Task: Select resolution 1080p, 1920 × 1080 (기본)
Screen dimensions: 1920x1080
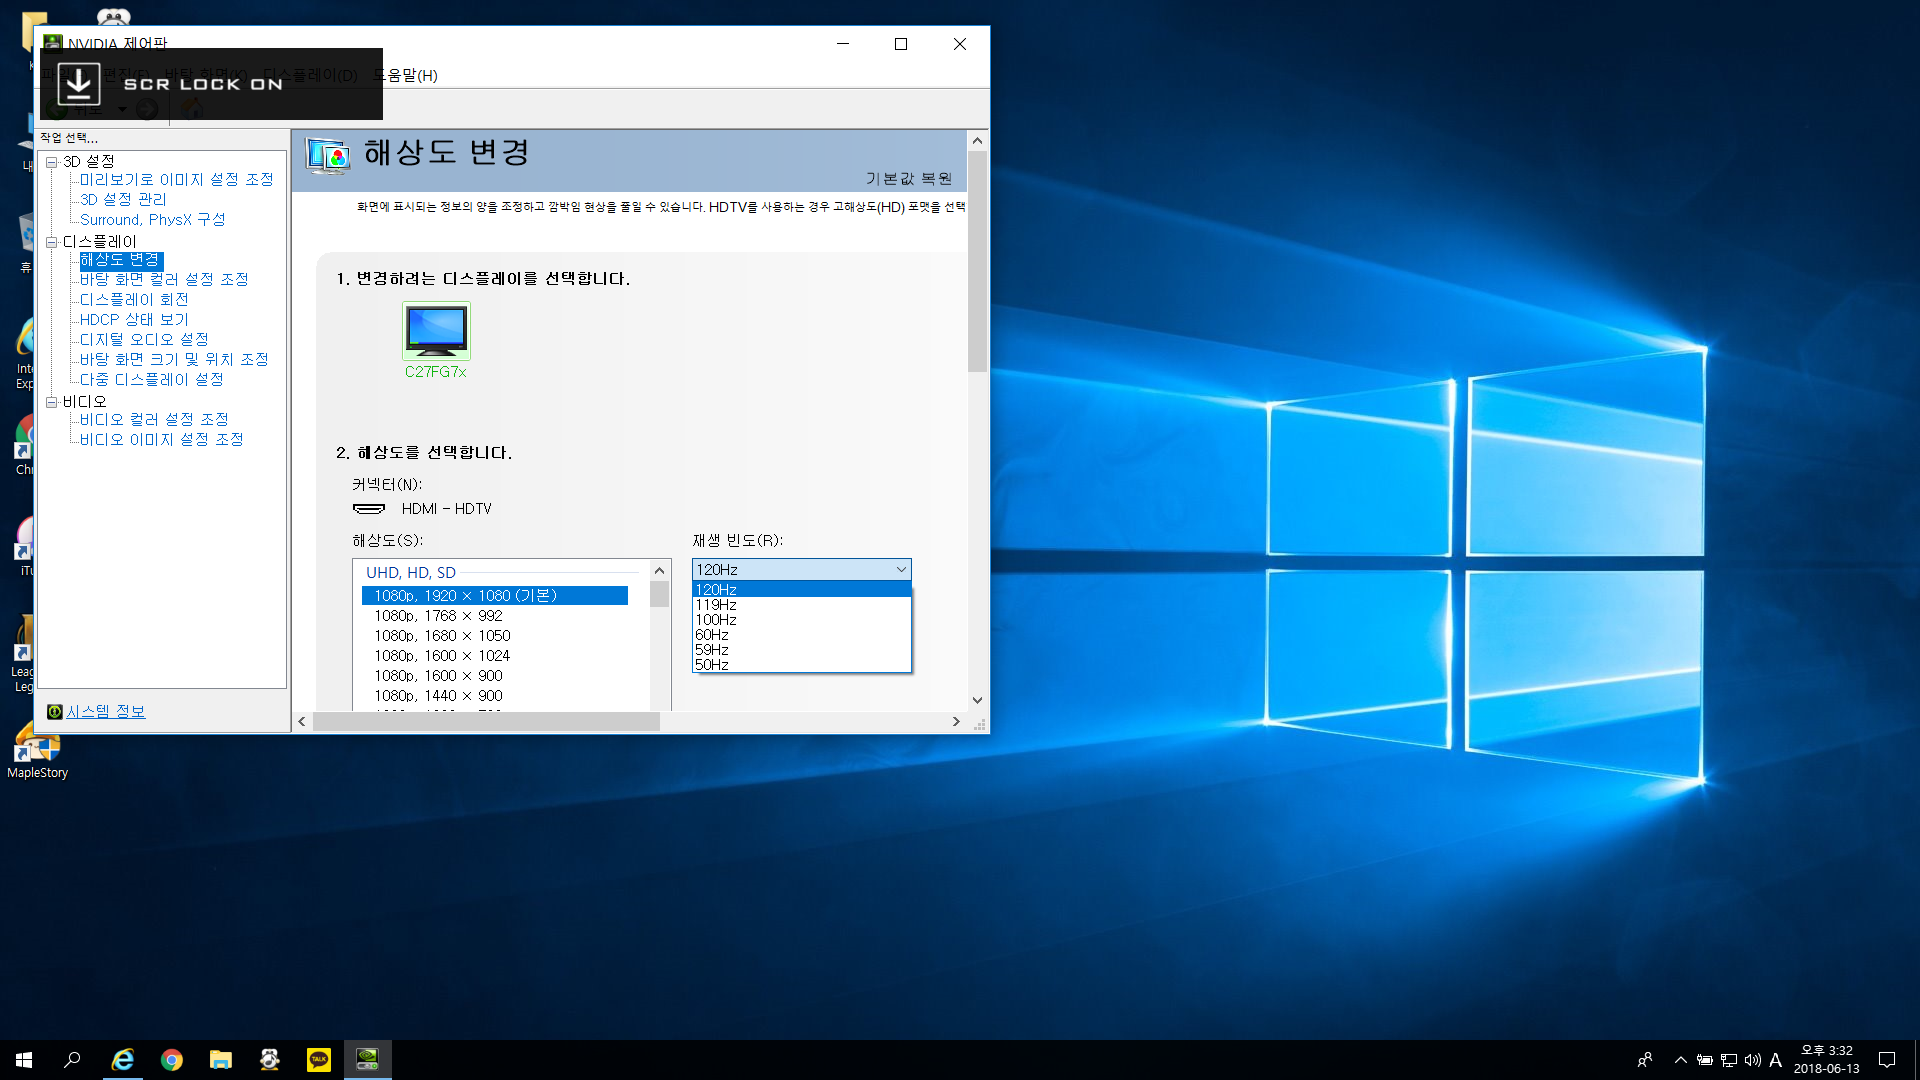Action: pyautogui.click(x=495, y=596)
